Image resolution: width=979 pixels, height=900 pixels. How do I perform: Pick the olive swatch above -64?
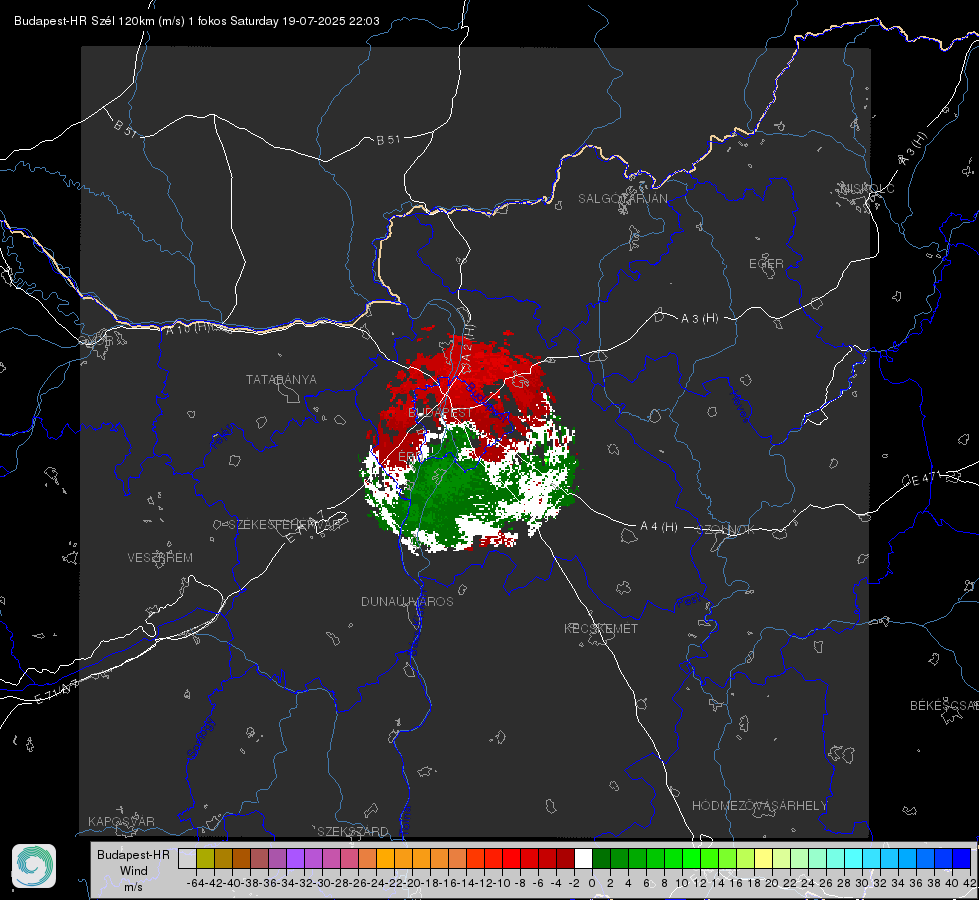(205, 858)
